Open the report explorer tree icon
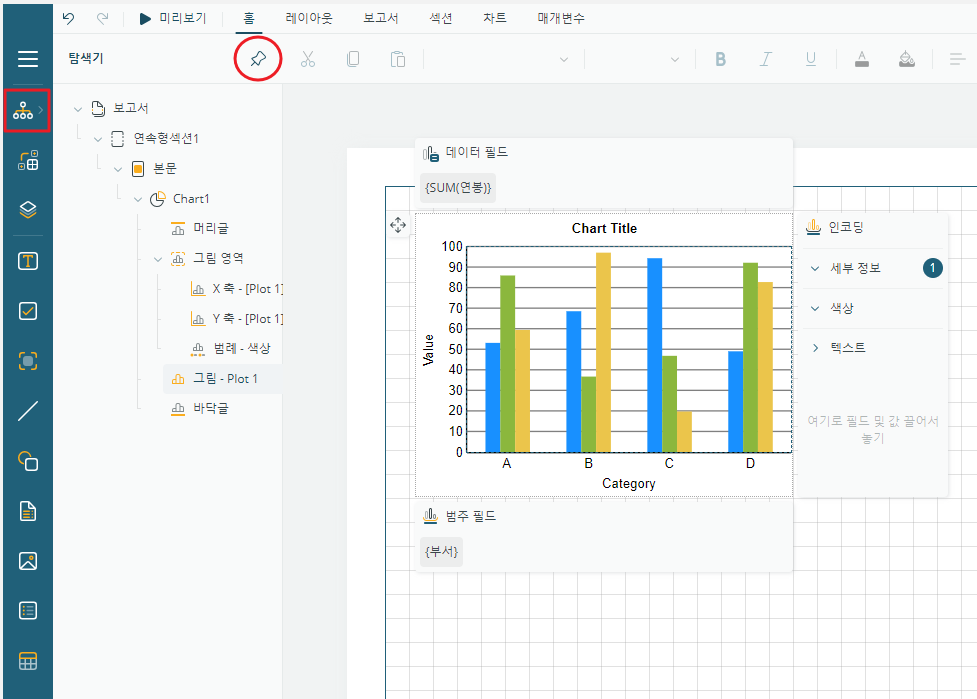This screenshot has width=977, height=699. (23, 111)
